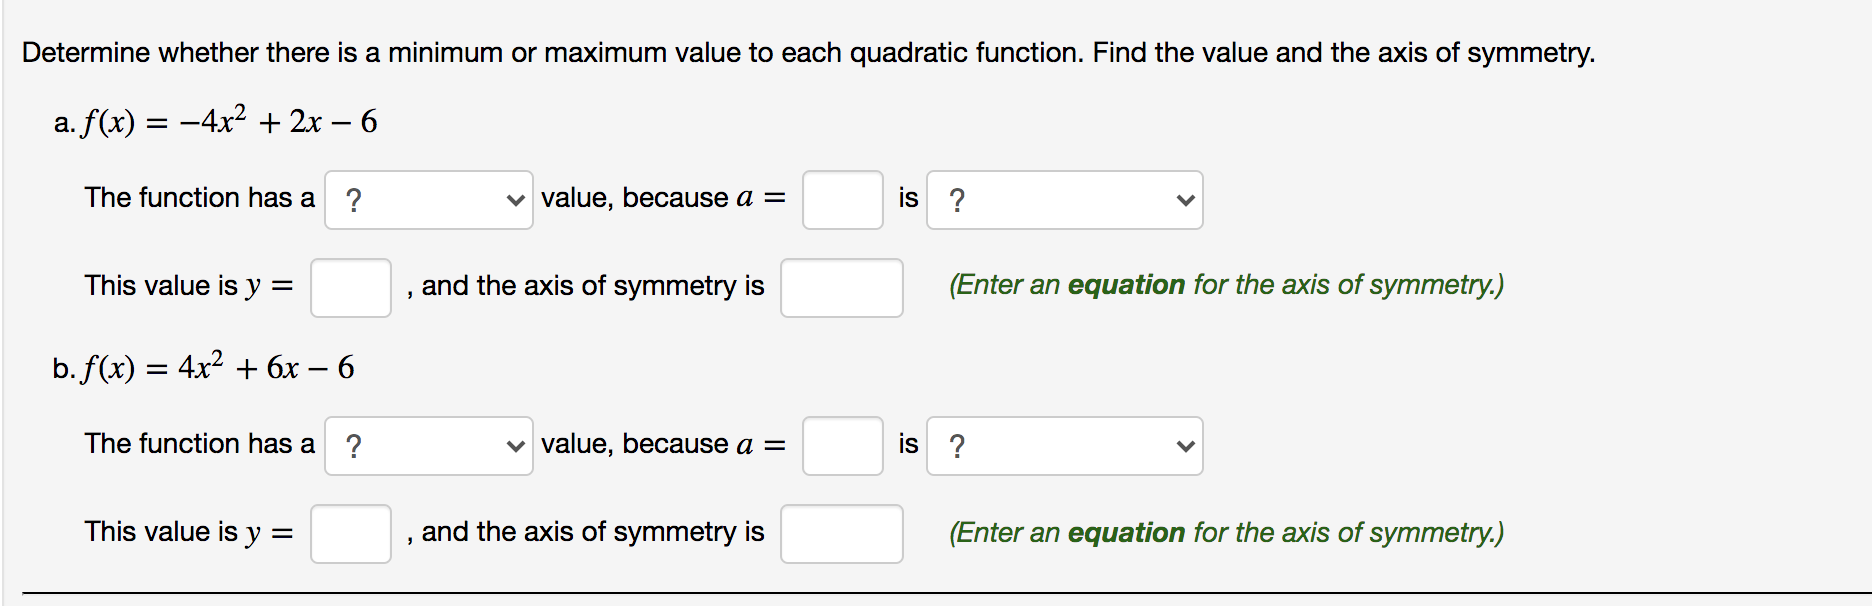
Task: Open the positive/negative dropdown for part a
Action: pos(1063,199)
